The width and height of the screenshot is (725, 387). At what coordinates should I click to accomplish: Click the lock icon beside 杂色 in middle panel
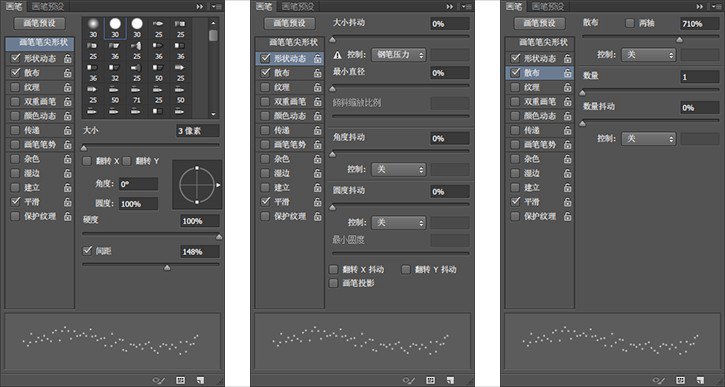(x=318, y=159)
